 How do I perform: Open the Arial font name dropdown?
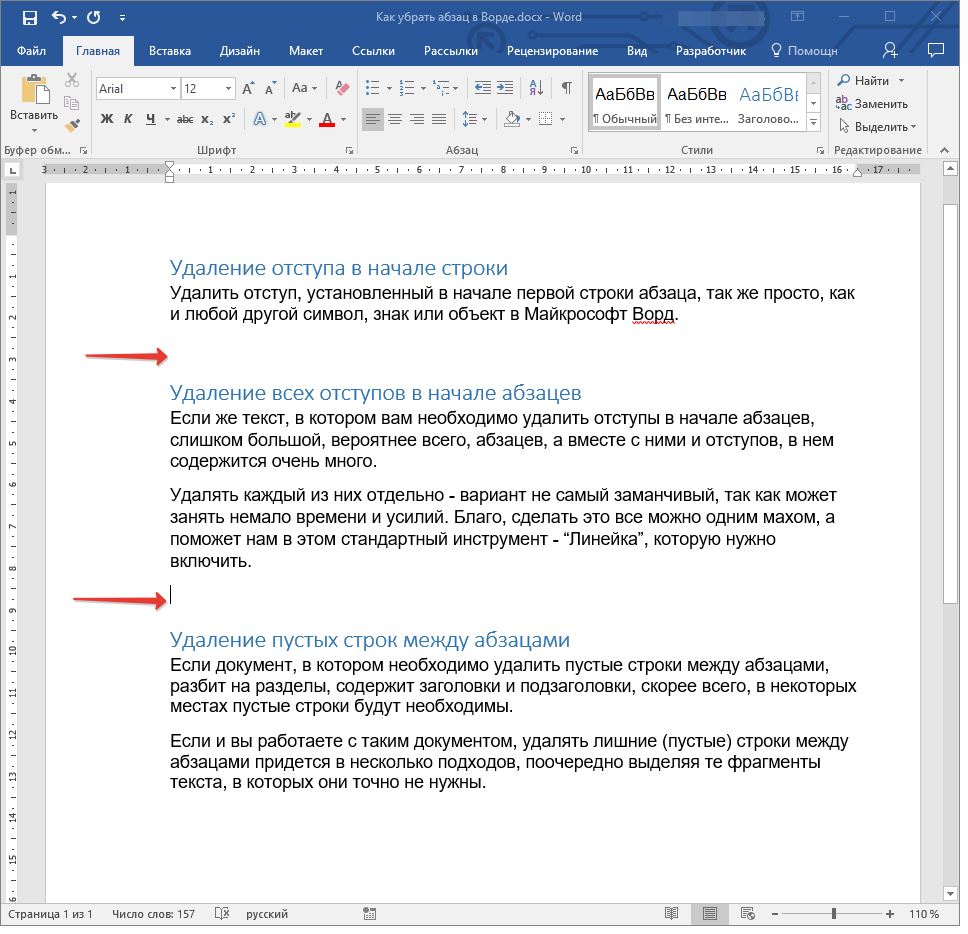pyautogui.click(x=173, y=89)
